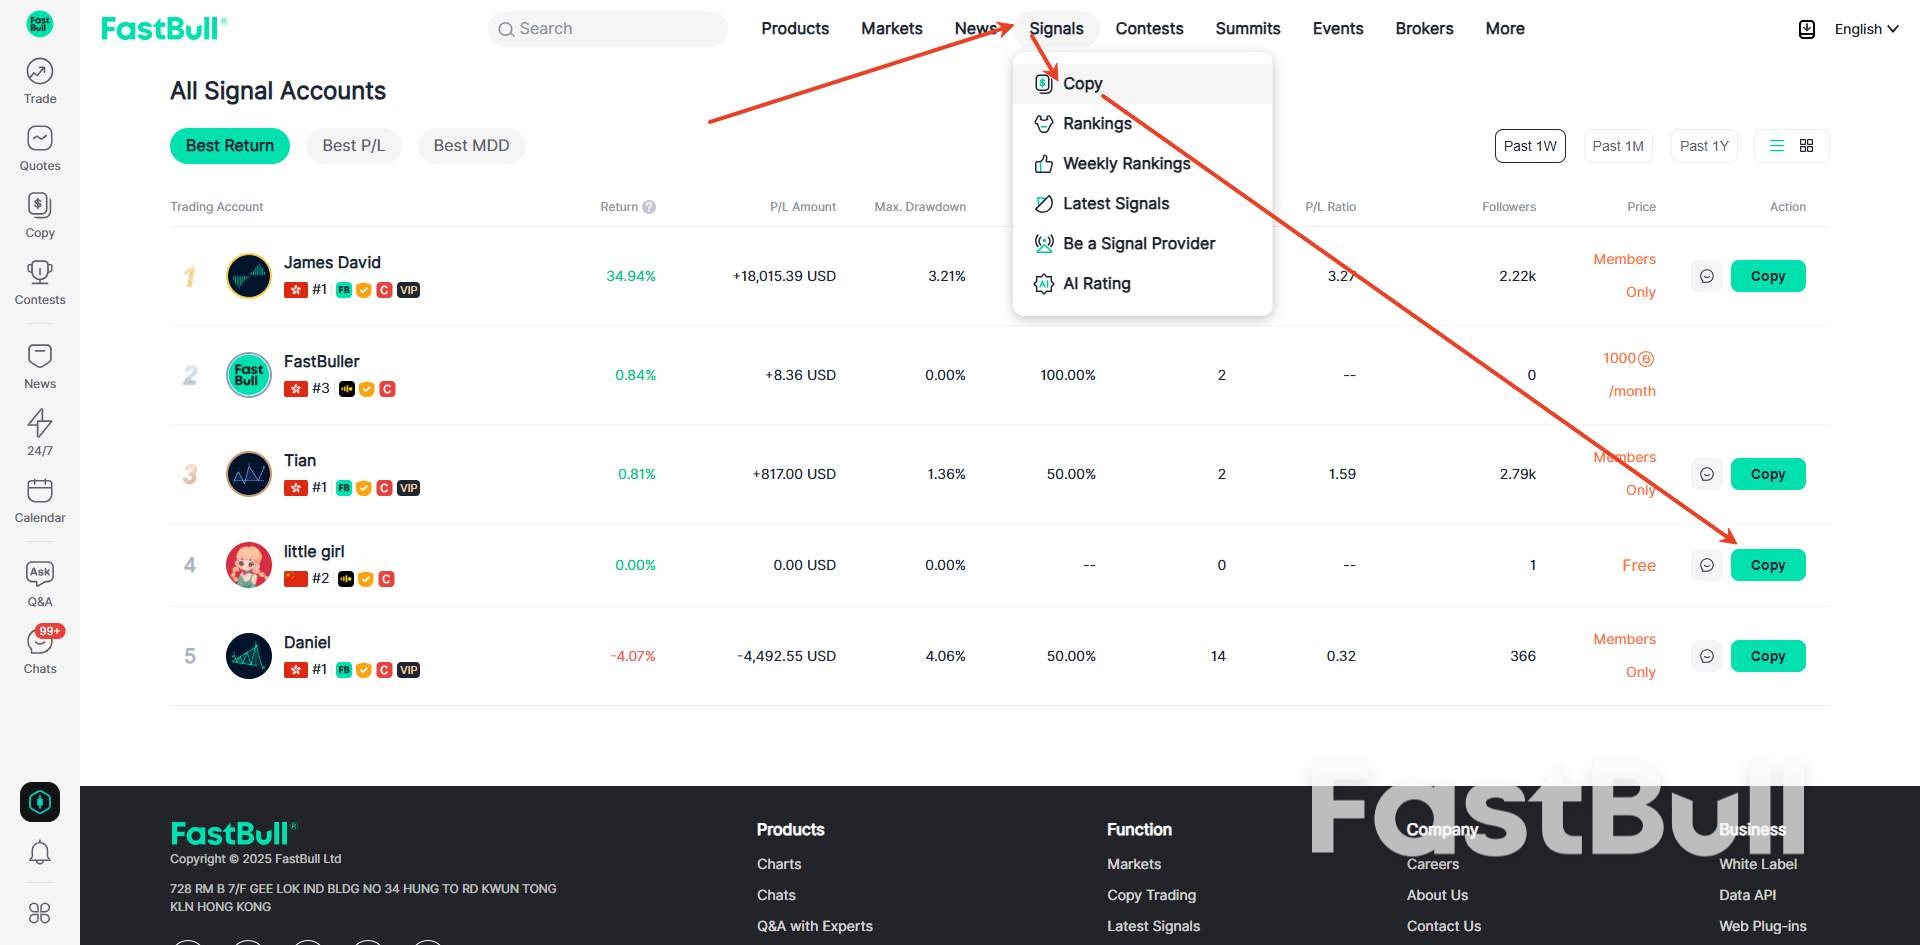Click the Contests trophy icon in the sidebar

pyautogui.click(x=40, y=280)
